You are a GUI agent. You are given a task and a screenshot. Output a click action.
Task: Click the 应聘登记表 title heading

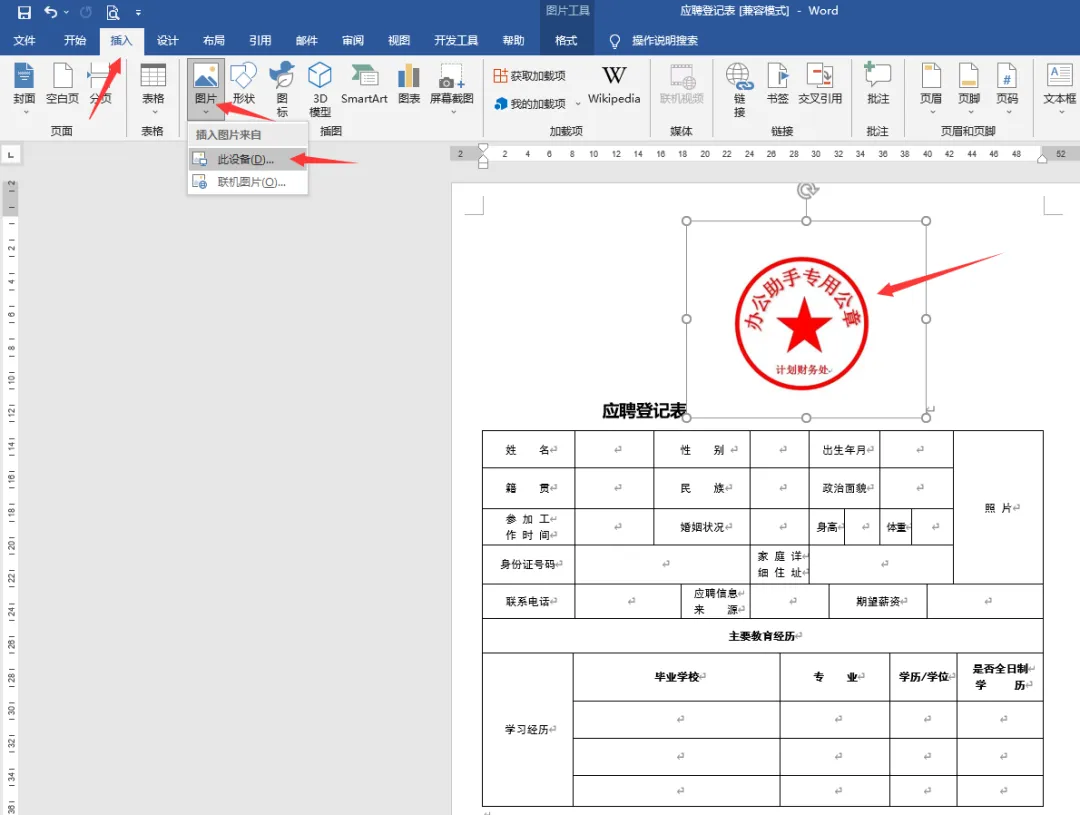(644, 411)
